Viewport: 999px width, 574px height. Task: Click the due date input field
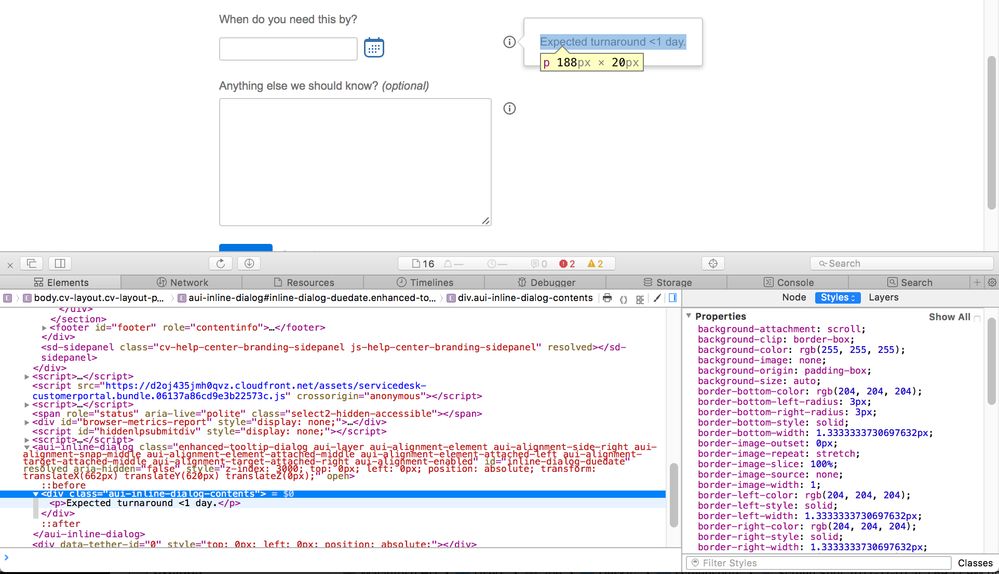click(288, 49)
